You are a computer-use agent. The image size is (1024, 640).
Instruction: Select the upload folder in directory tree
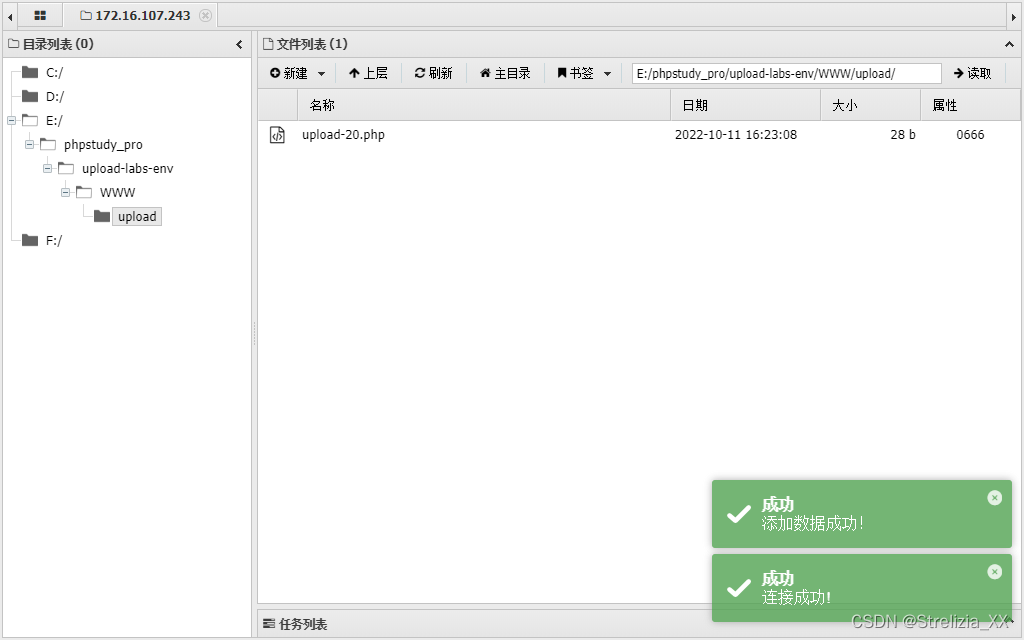(136, 216)
